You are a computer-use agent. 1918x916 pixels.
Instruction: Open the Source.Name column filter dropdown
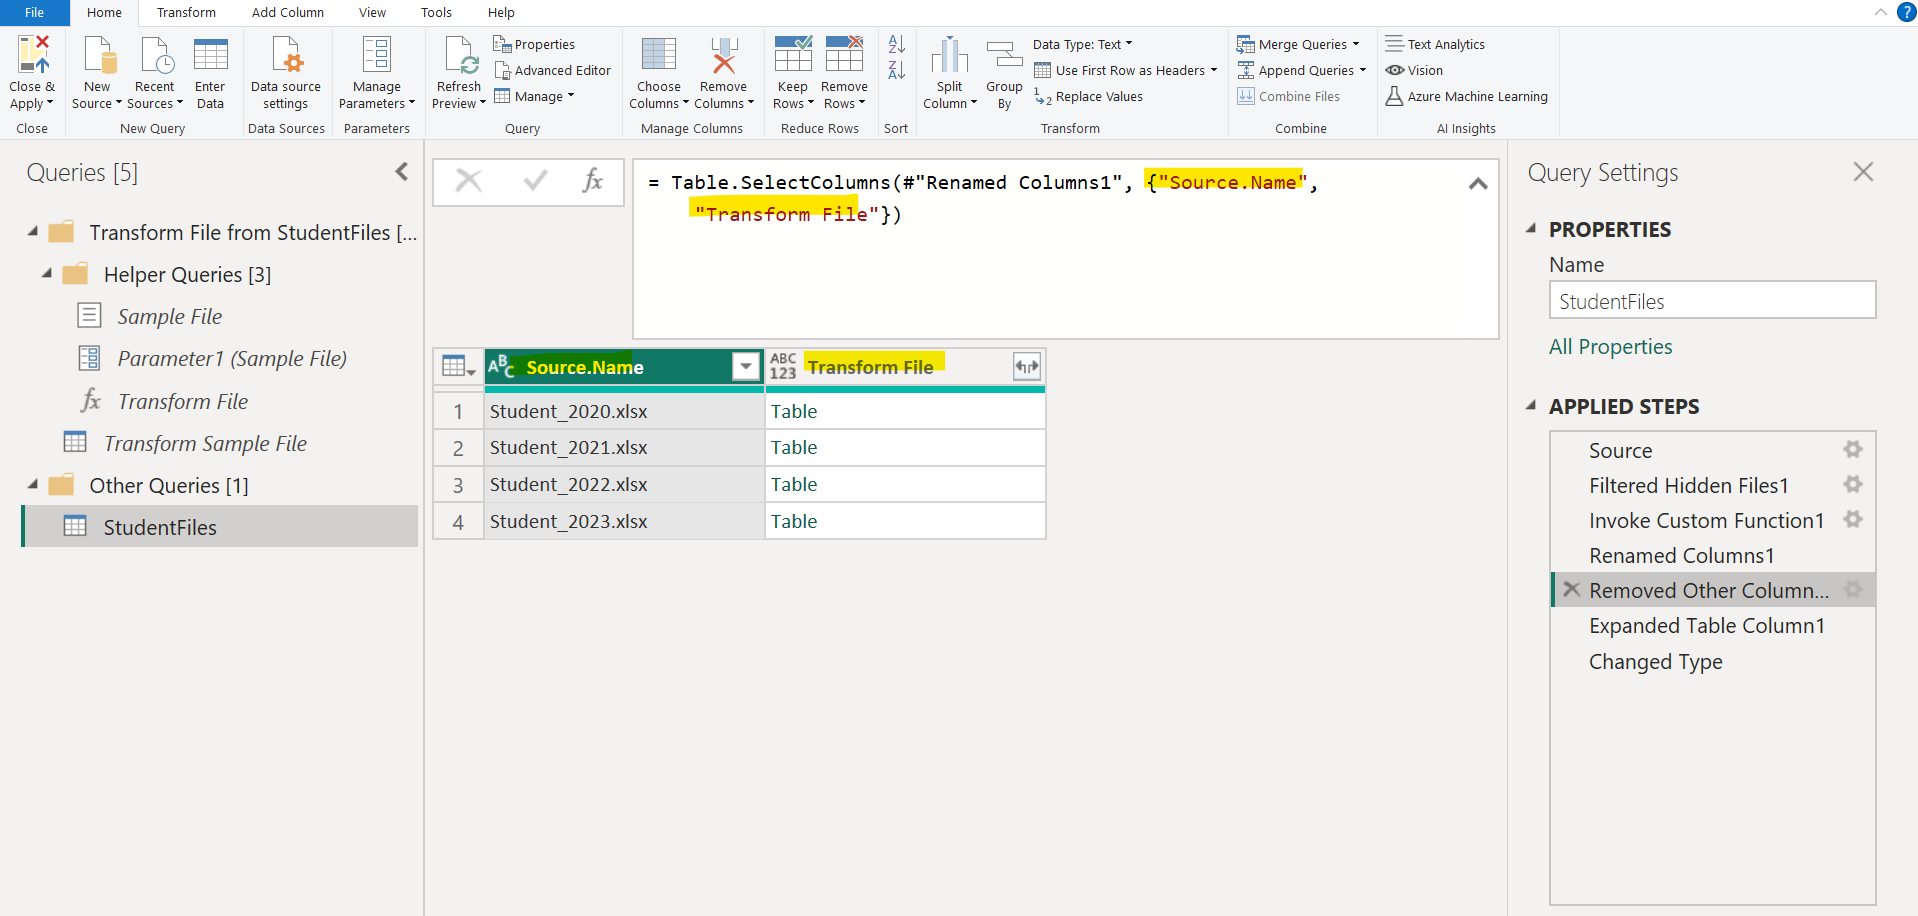click(x=744, y=367)
